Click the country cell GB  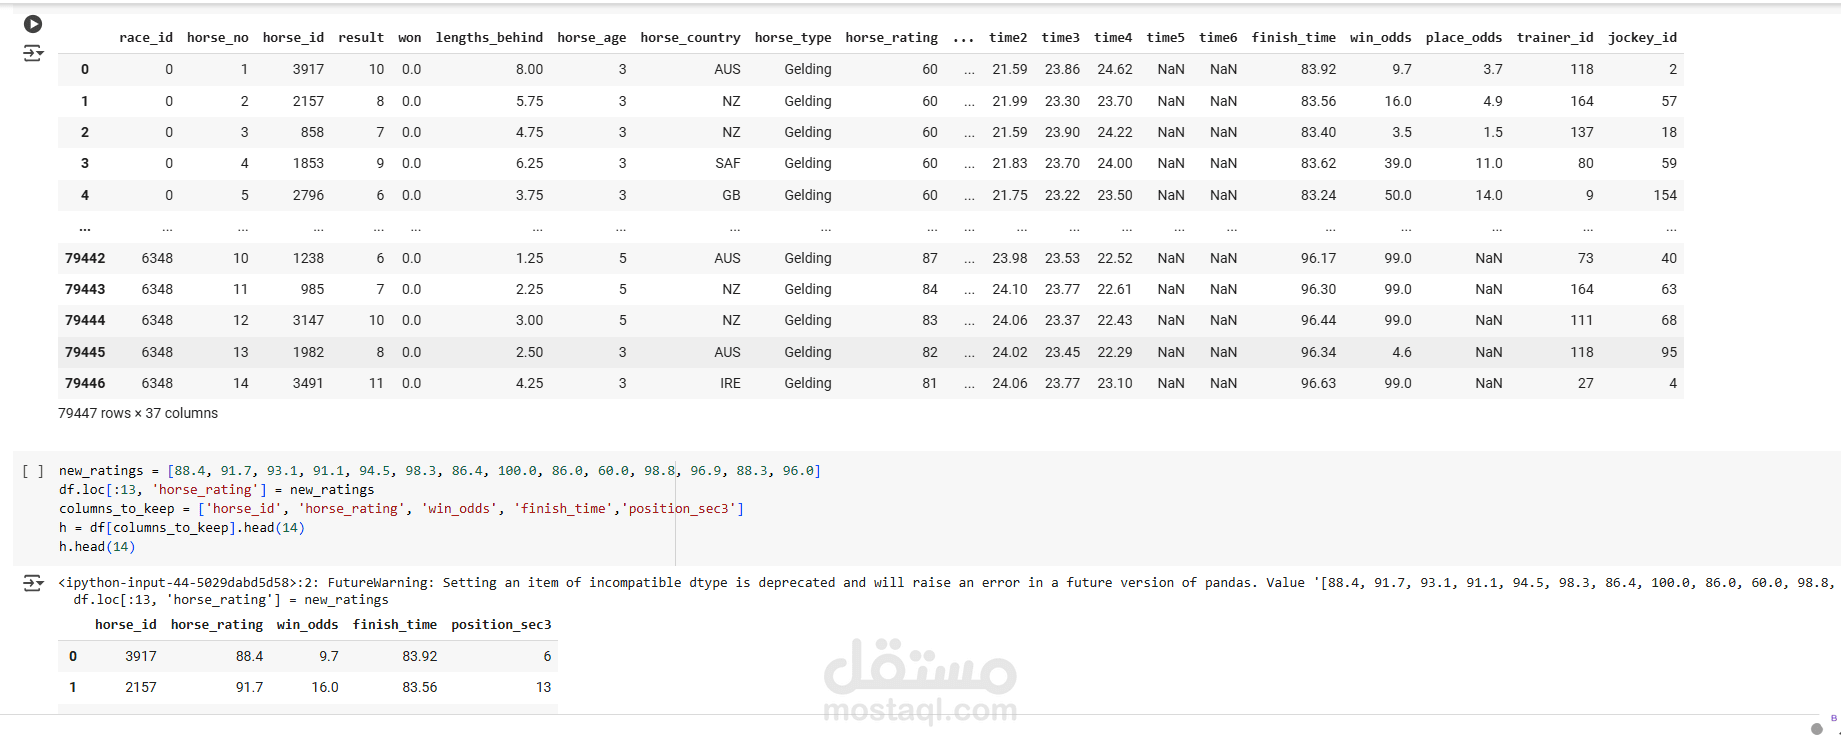(731, 196)
